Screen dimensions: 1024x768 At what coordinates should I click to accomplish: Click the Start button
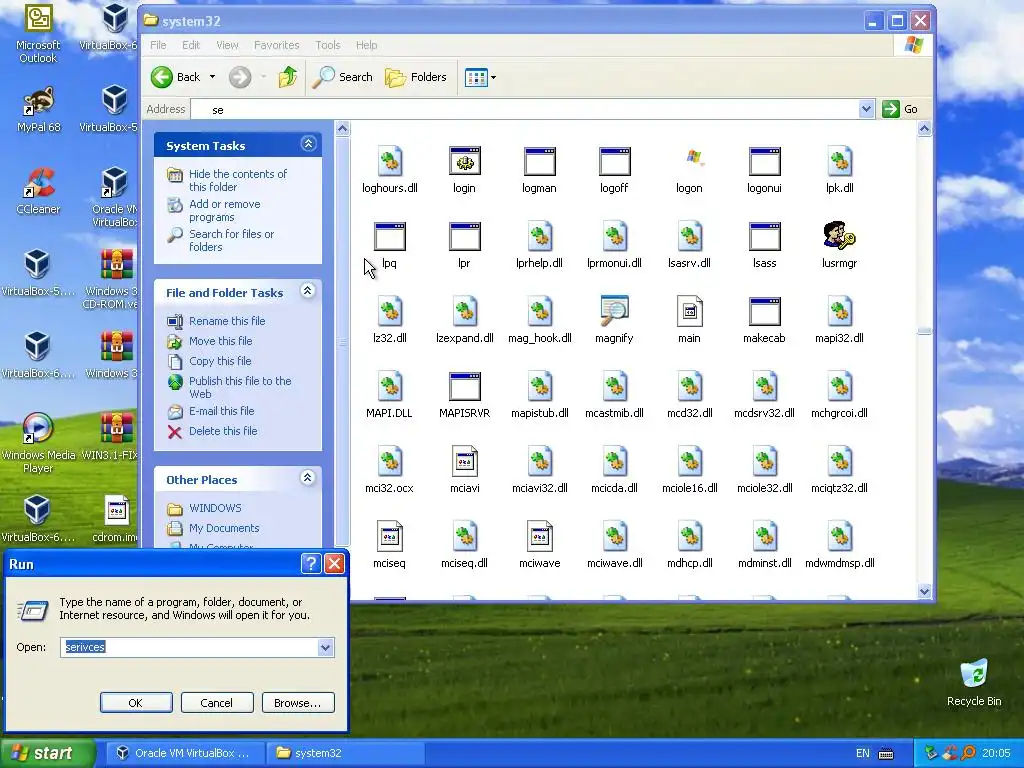pos(47,753)
